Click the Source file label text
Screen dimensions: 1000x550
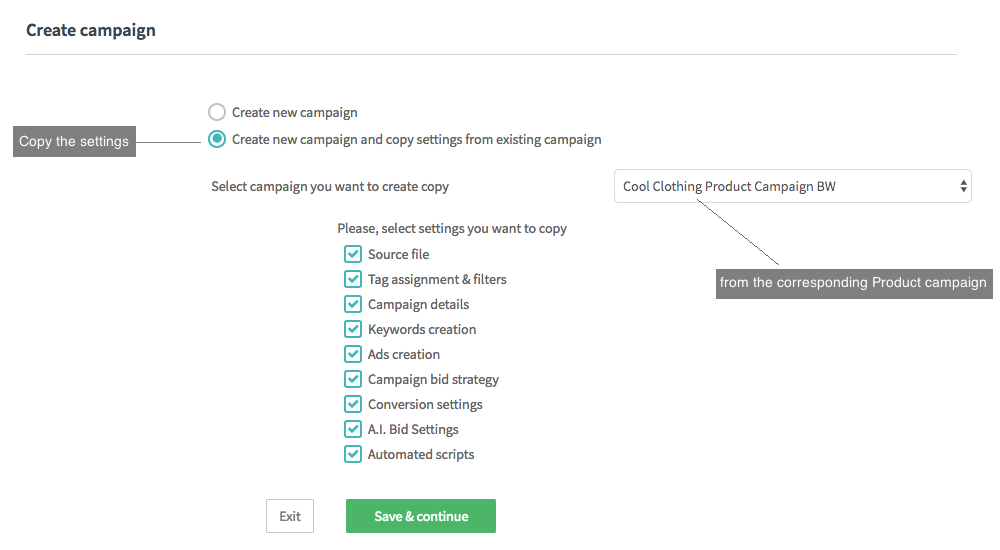pyautogui.click(x=398, y=254)
